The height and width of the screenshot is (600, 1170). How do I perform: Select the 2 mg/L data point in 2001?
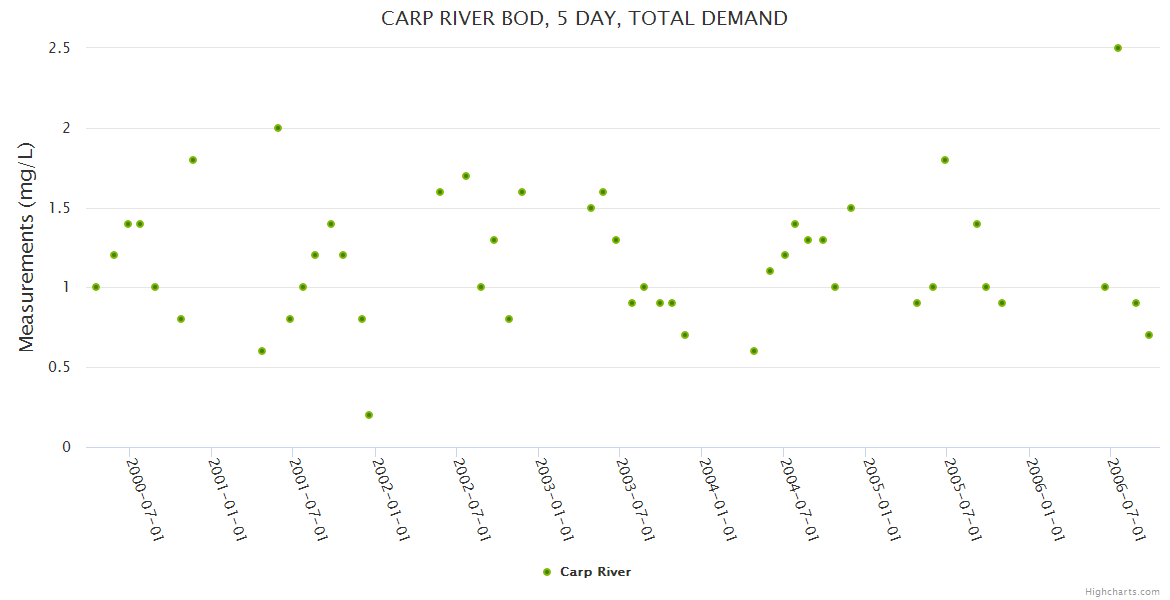[278, 128]
